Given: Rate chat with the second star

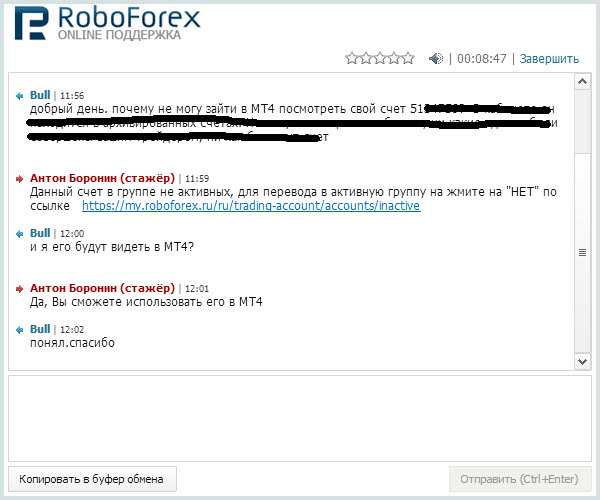Looking at the screenshot, I should (x=366, y=58).
